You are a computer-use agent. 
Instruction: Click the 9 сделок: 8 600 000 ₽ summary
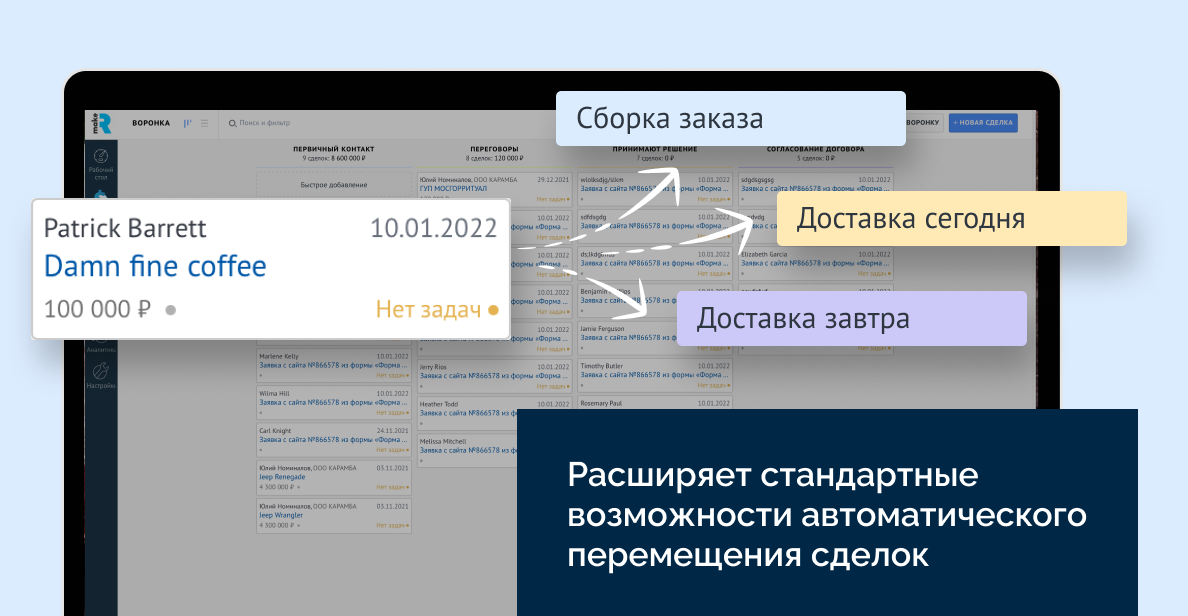pyautogui.click(x=333, y=158)
